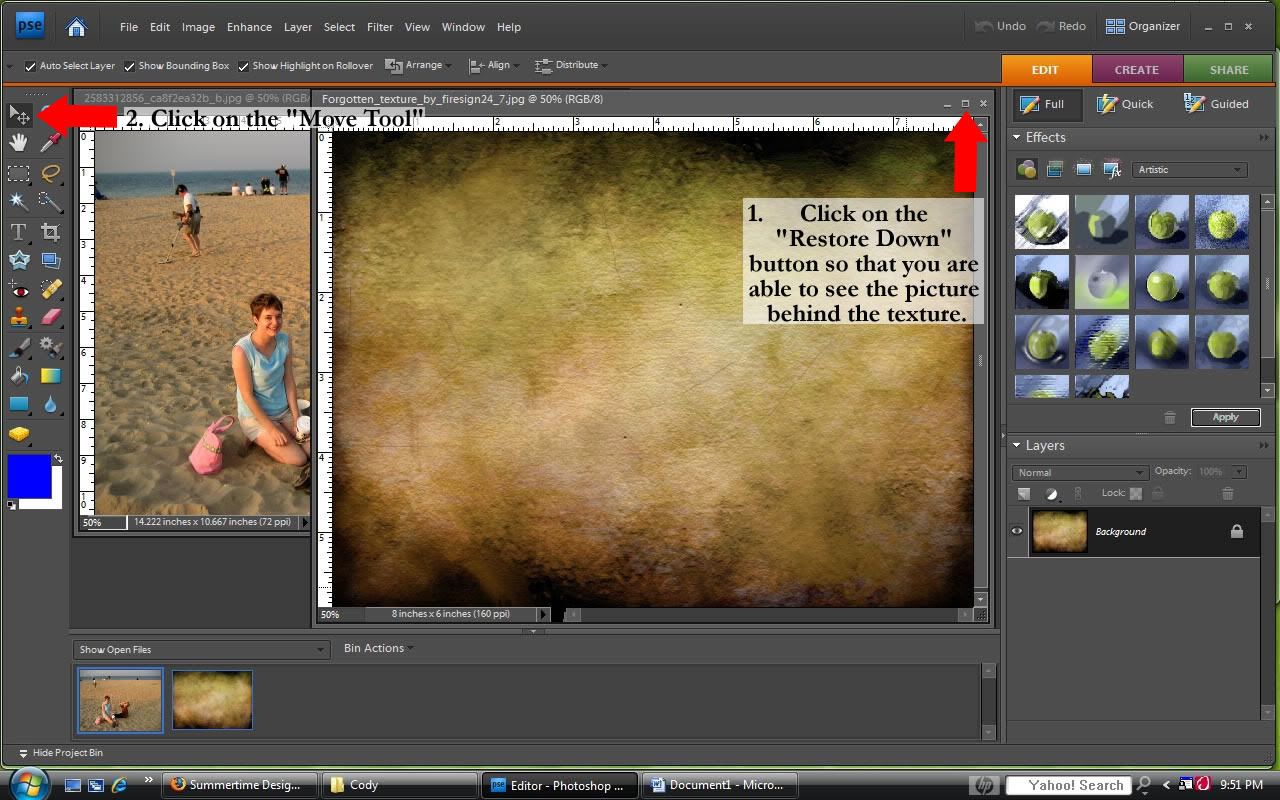
Task: Switch to Quick edit mode
Action: (1125, 104)
